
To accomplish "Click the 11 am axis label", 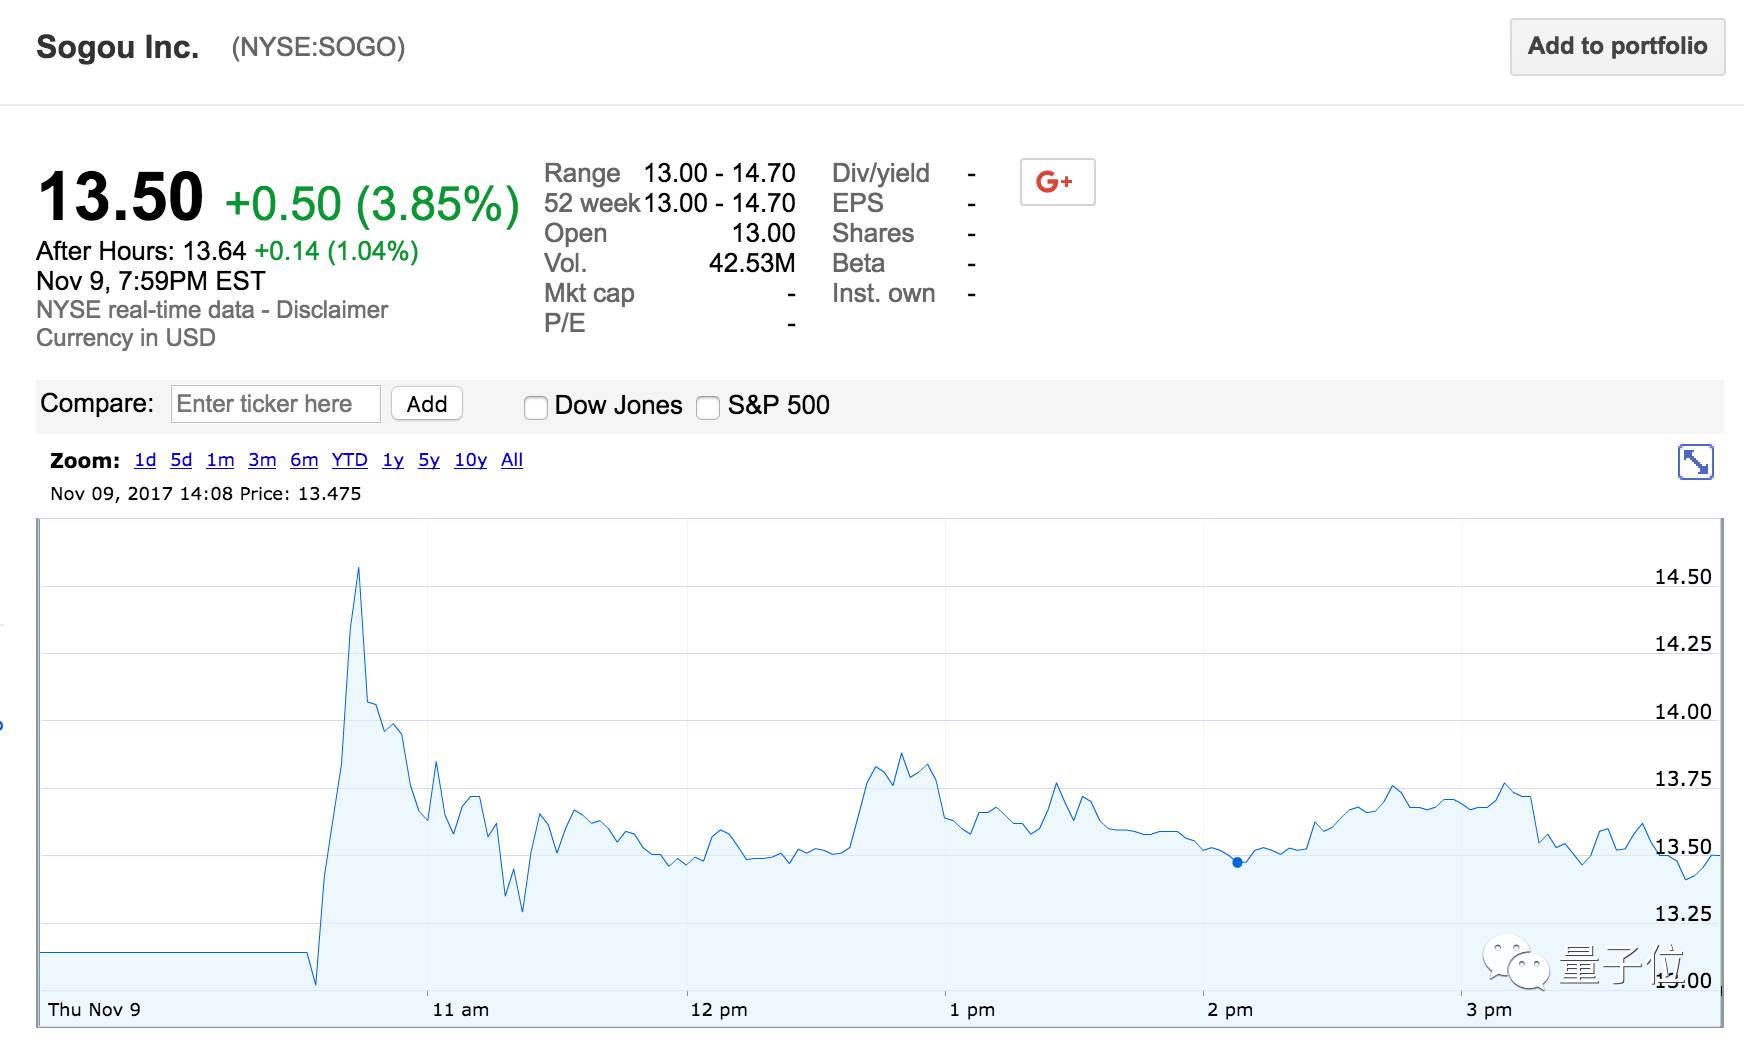I will (461, 1010).
